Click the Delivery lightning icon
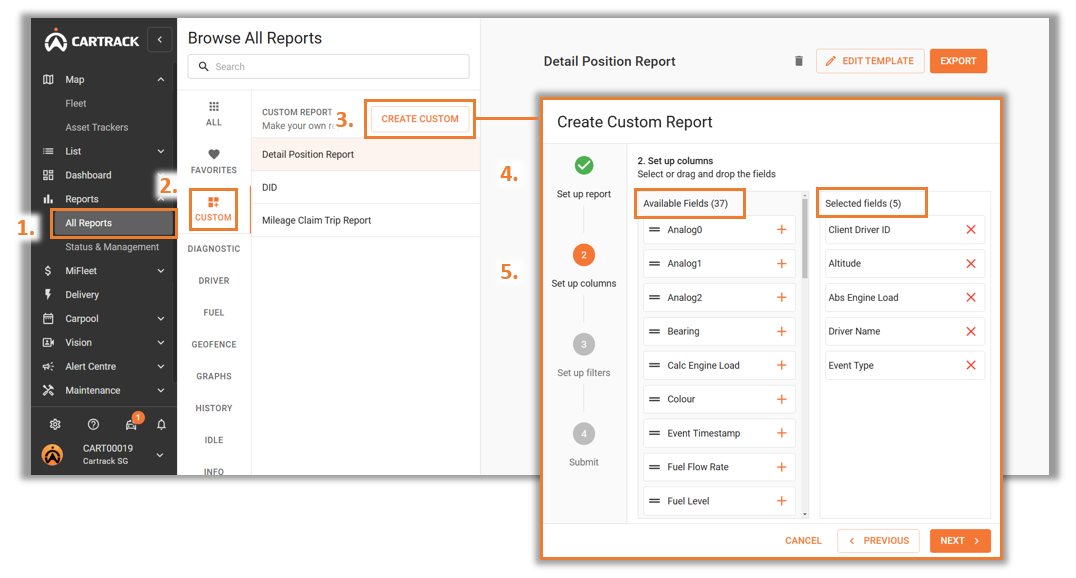Screen dimensions: 1076x578 point(48,294)
